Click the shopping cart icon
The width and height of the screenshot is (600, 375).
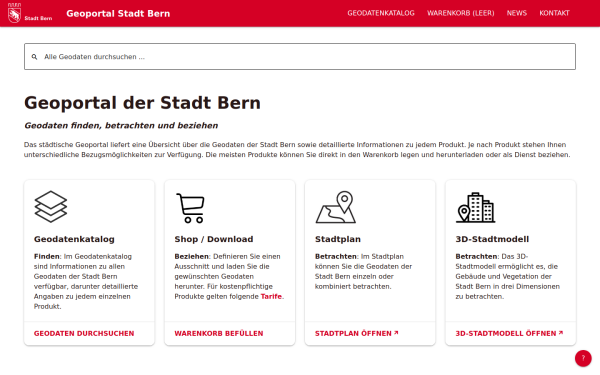(190, 208)
